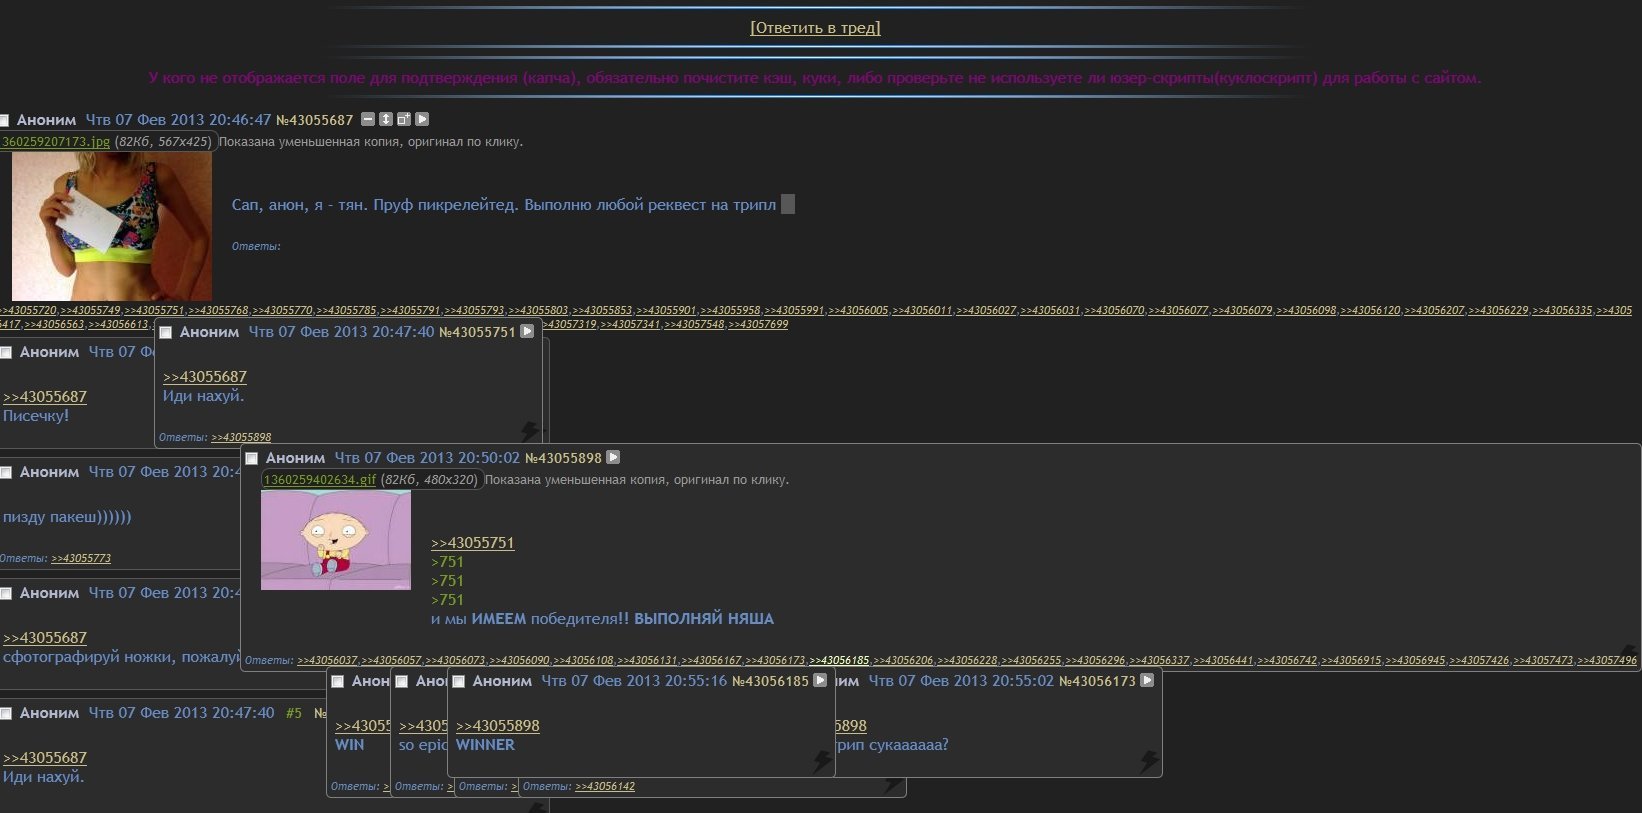Tick the checkbox of post №43055751 preview
Screen dimensions: 1642x813
pos(166,333)
